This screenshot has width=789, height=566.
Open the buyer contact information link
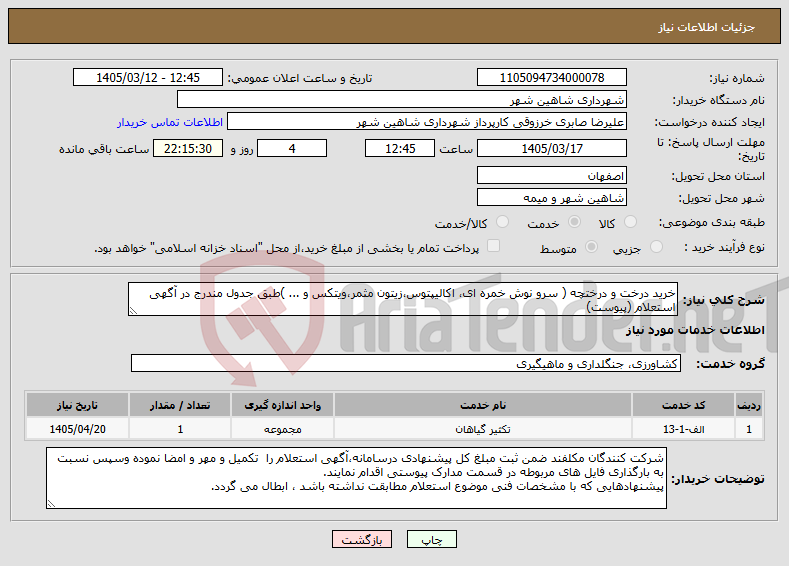tap(170, 122)
